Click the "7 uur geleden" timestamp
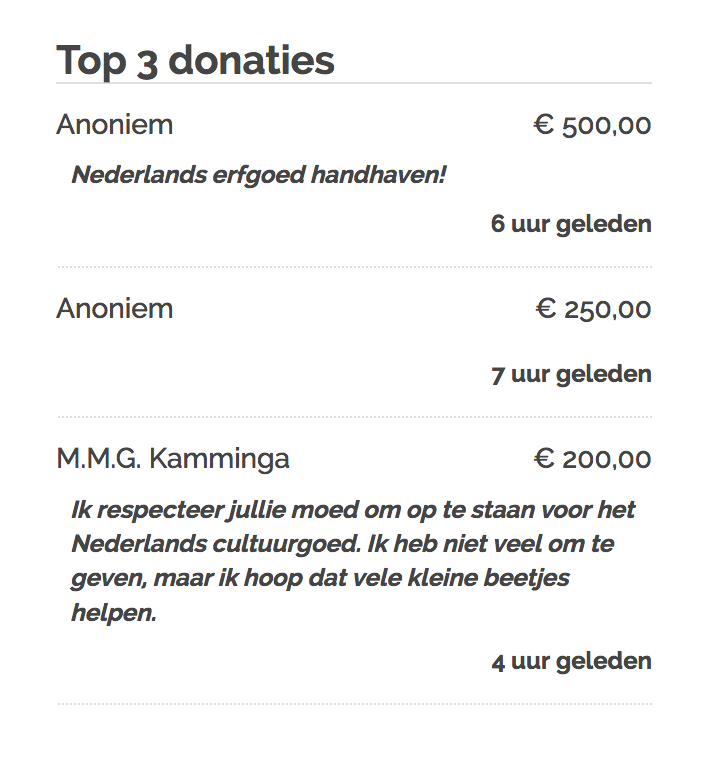This screenshot has width=706, height=768. (571, 375)
